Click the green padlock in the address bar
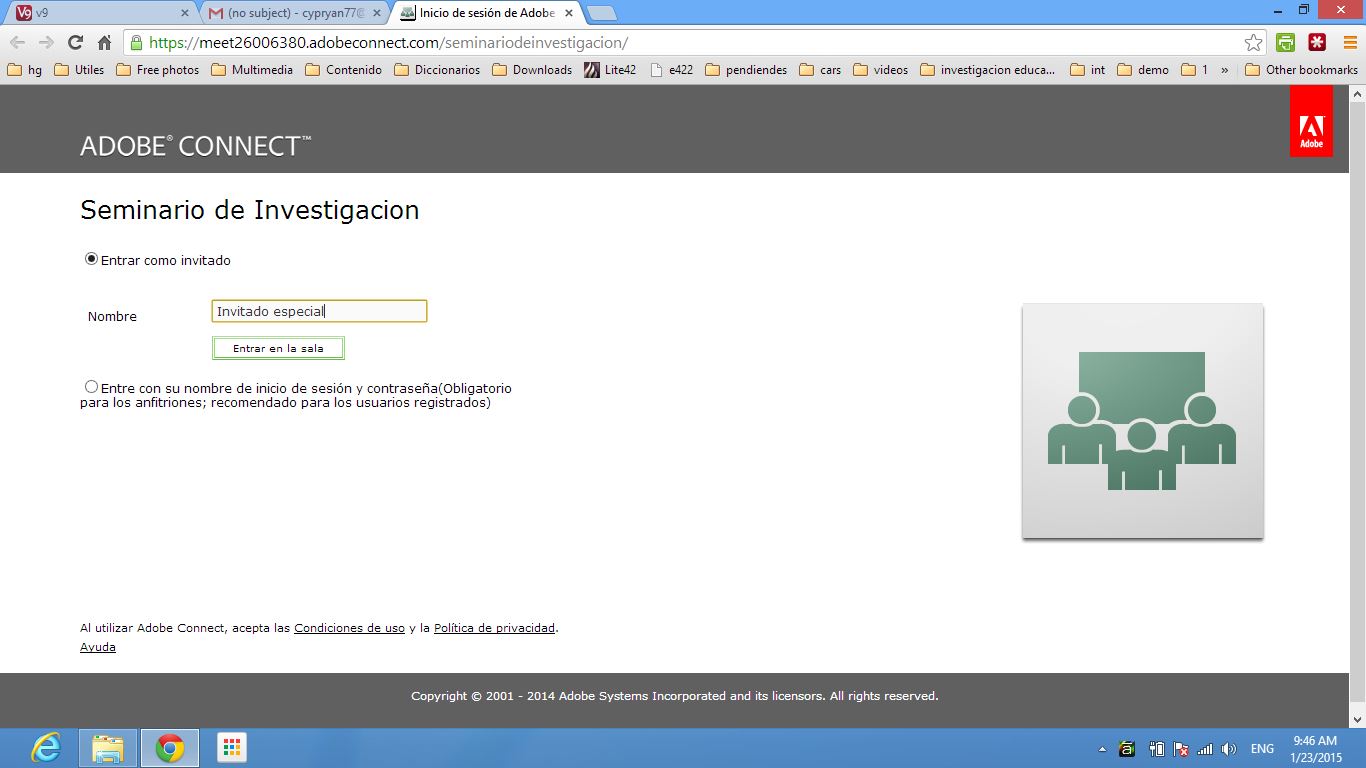1366x768 pixels. 136,42
